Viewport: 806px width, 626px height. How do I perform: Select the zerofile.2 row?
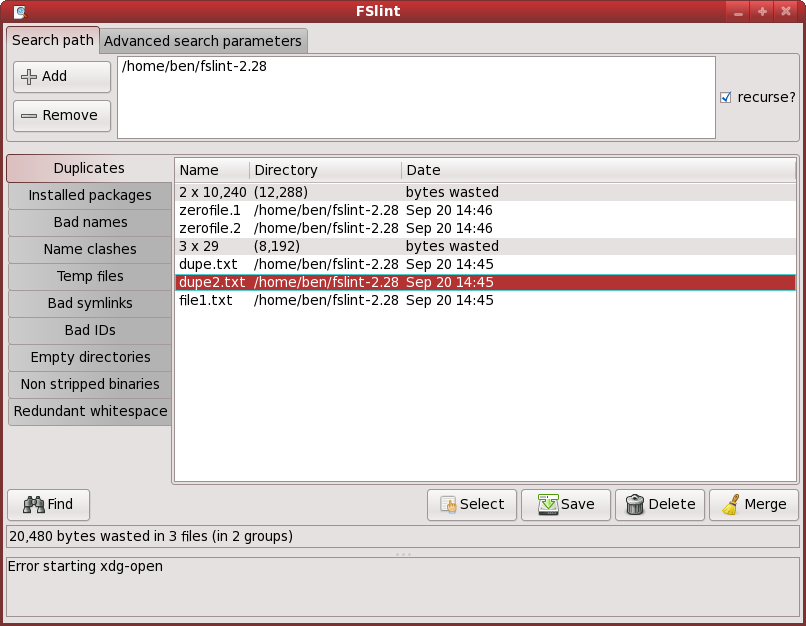click(485, 228)
